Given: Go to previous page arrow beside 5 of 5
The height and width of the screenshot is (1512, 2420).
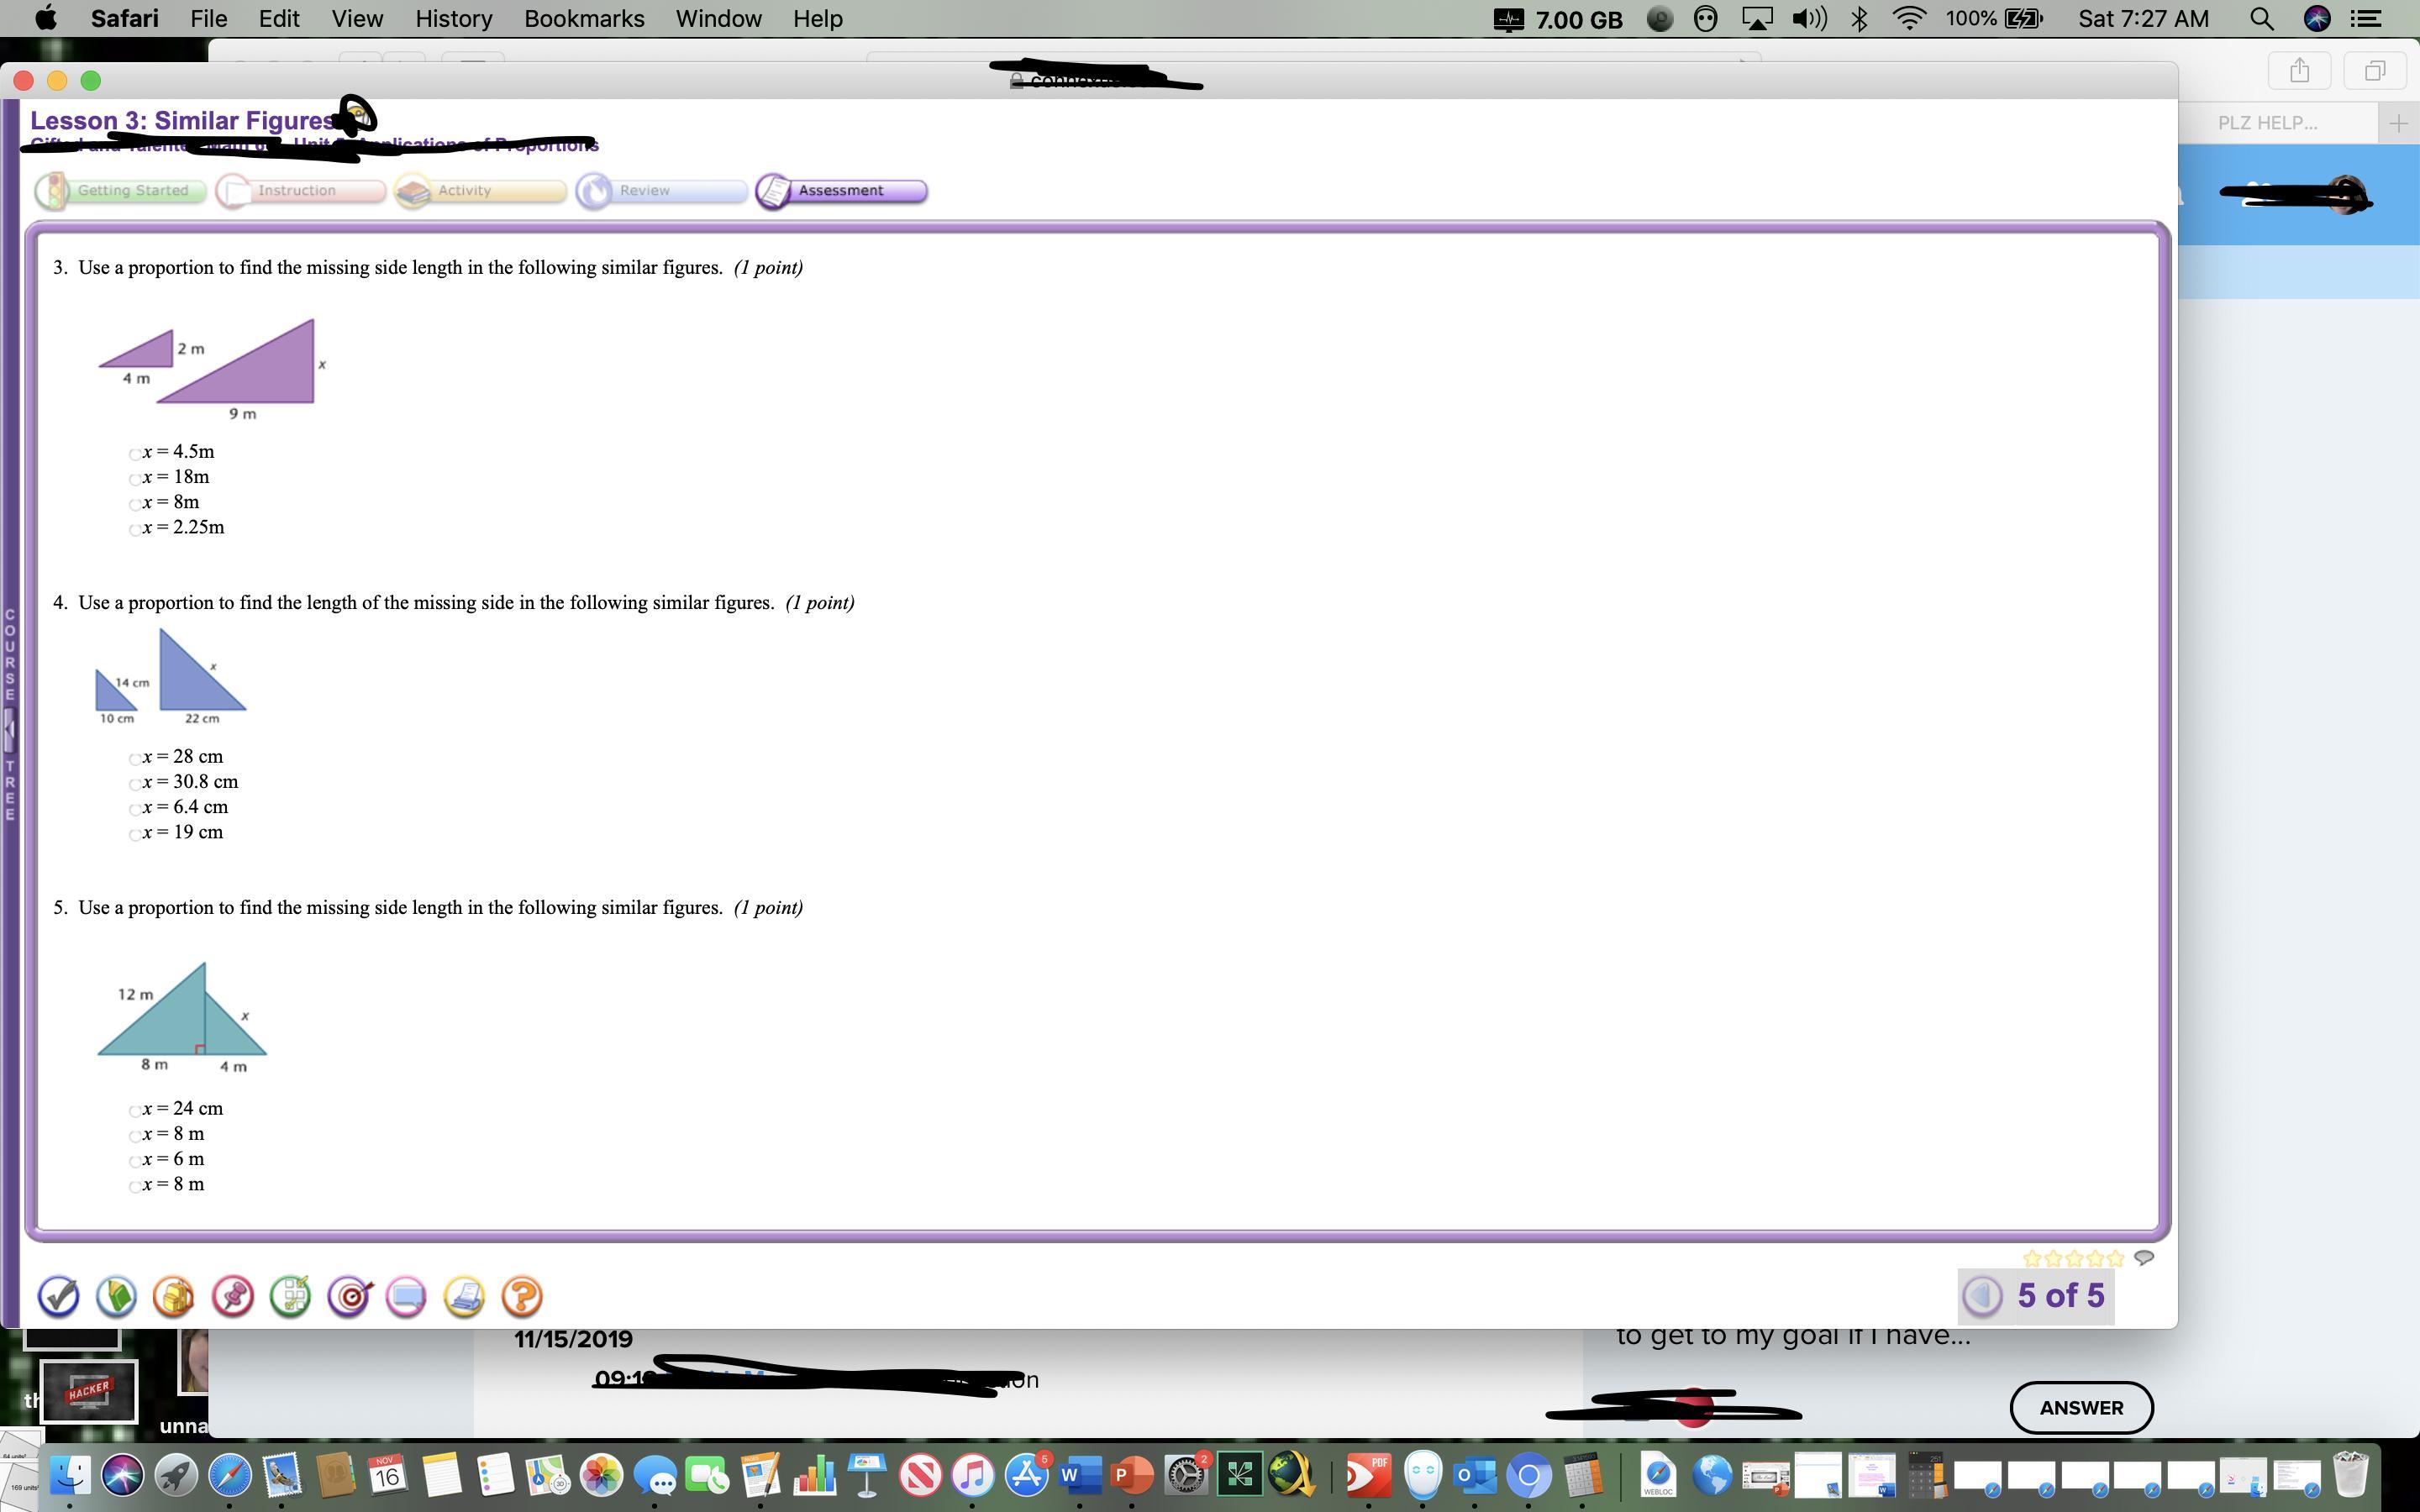Looking at the screenshot, I should click(1982, 1296).
